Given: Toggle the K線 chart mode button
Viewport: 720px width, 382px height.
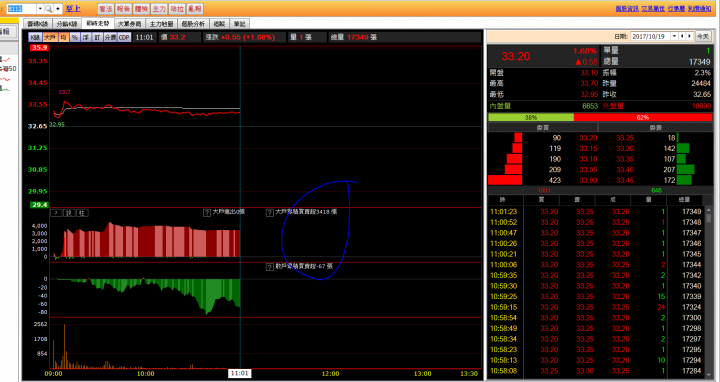Looking at the screenshot, I should (x=35, y=37).
